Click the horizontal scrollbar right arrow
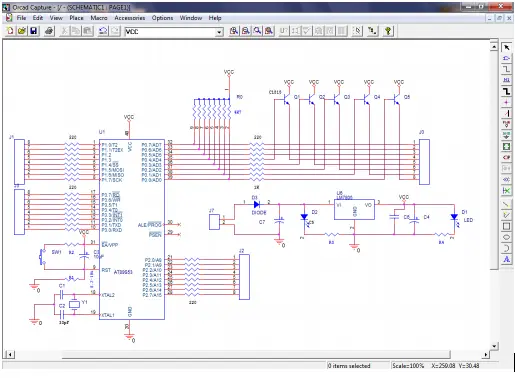 click(x=486, y=354)
